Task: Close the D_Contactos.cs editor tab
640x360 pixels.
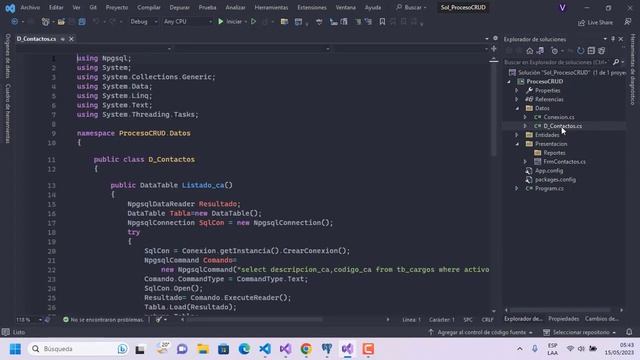Action: point(71,39)
